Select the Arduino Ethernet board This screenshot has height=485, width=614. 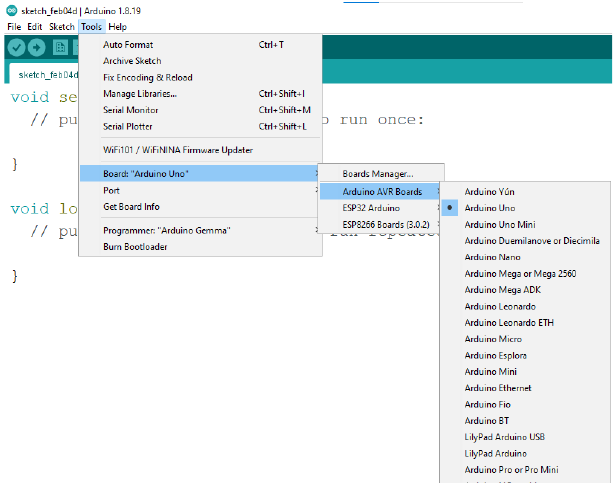(x=526, y=388)
